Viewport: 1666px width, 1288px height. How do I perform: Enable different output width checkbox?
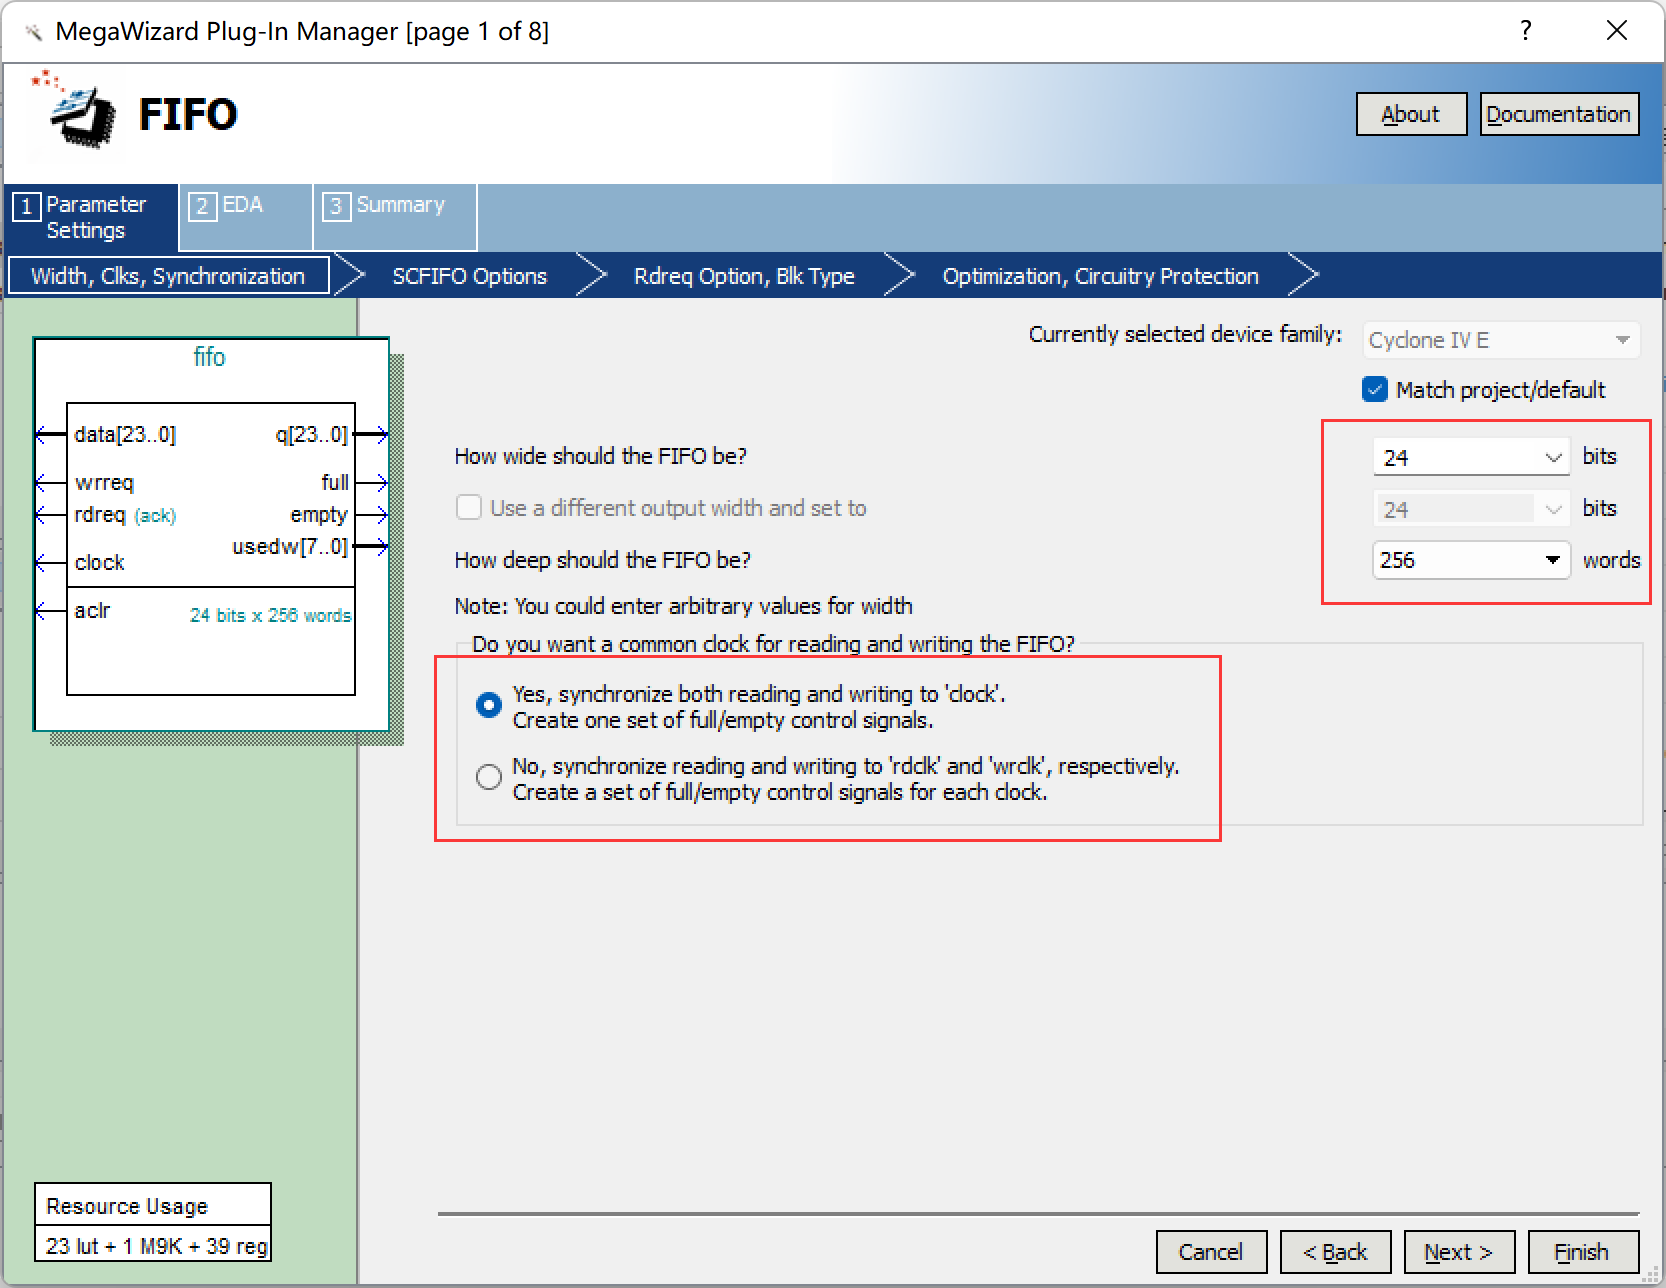click(x=468, y=508)
